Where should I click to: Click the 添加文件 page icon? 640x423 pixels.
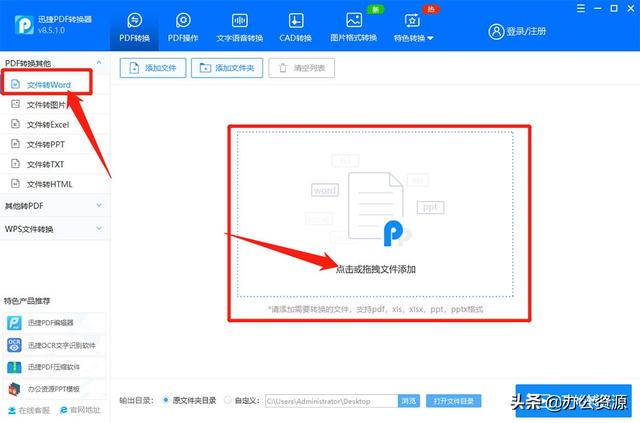coord(134,68)
